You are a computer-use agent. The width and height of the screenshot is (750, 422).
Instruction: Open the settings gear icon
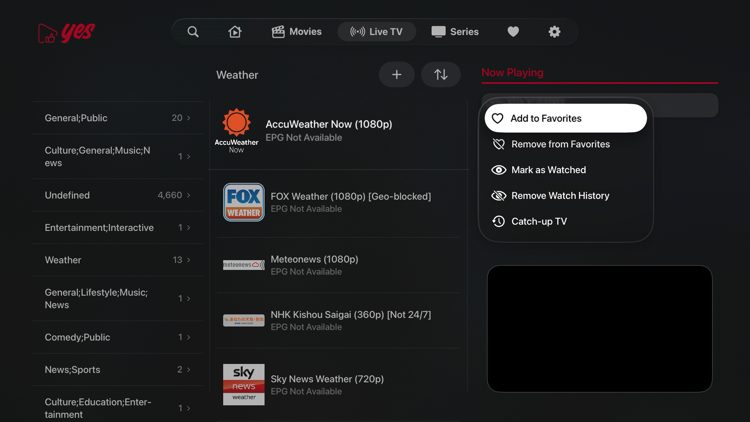tap(554, 32)
